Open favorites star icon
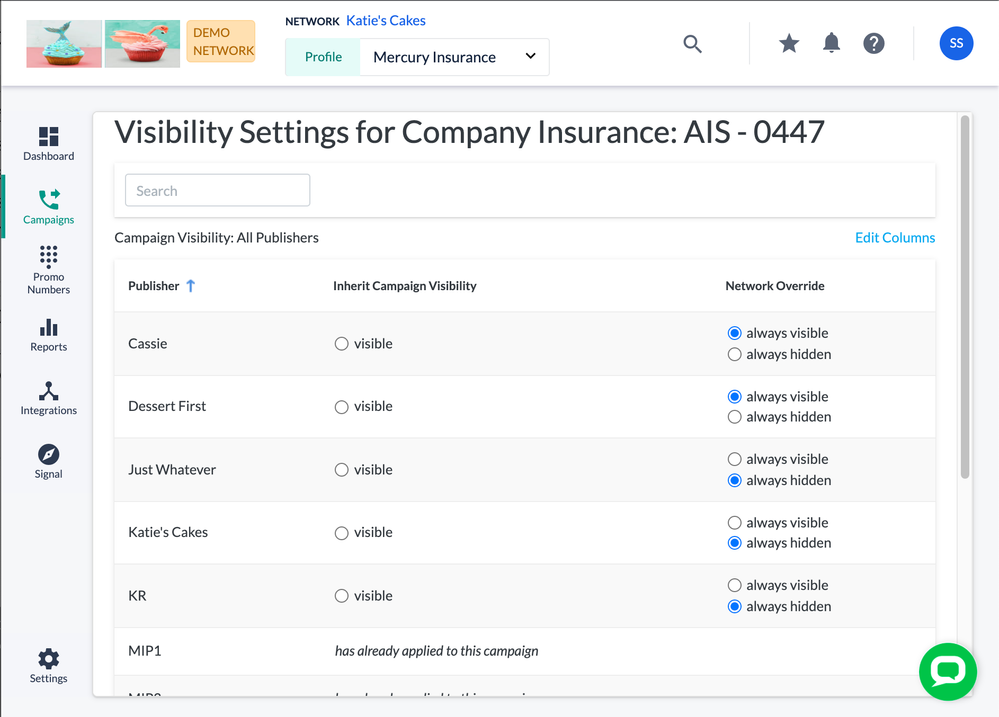 (x=789, y=43)
